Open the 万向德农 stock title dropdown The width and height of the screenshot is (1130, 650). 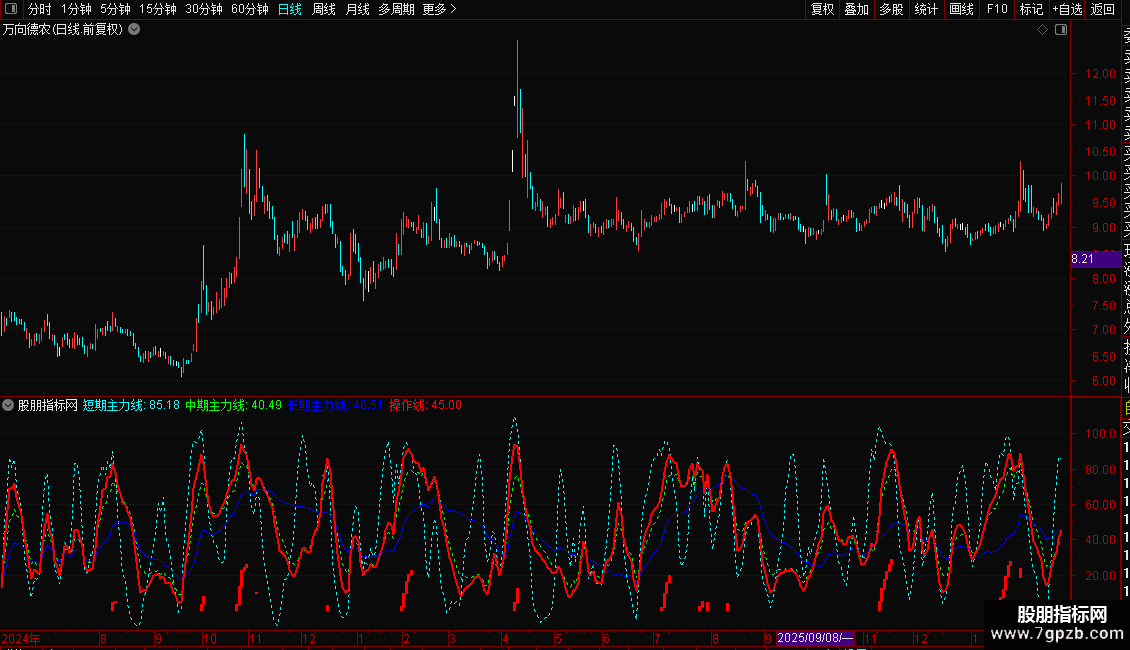(x=134, y=30)
